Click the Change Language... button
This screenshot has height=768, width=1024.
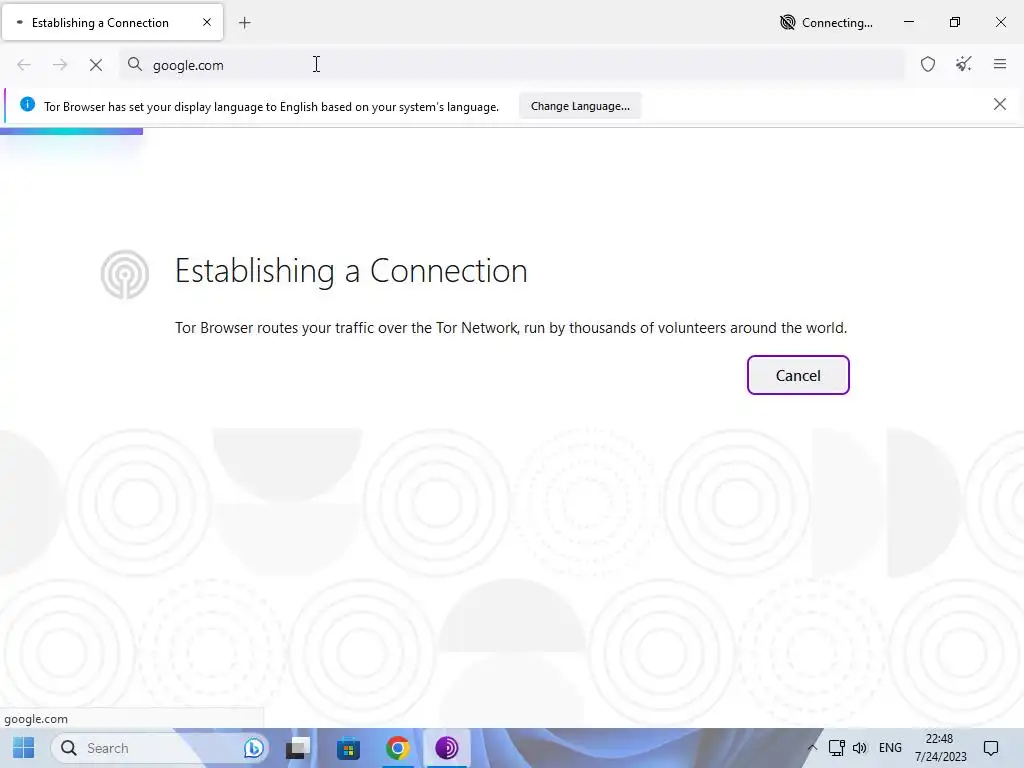point(580,106)
